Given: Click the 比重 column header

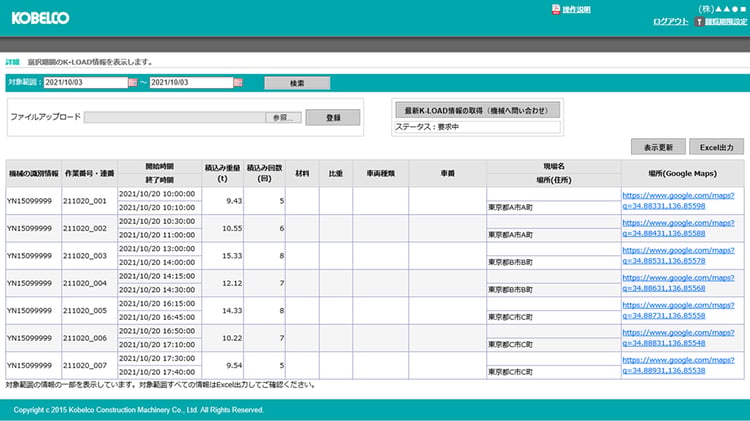Looking at the screenshot, I should coord(336,174).
